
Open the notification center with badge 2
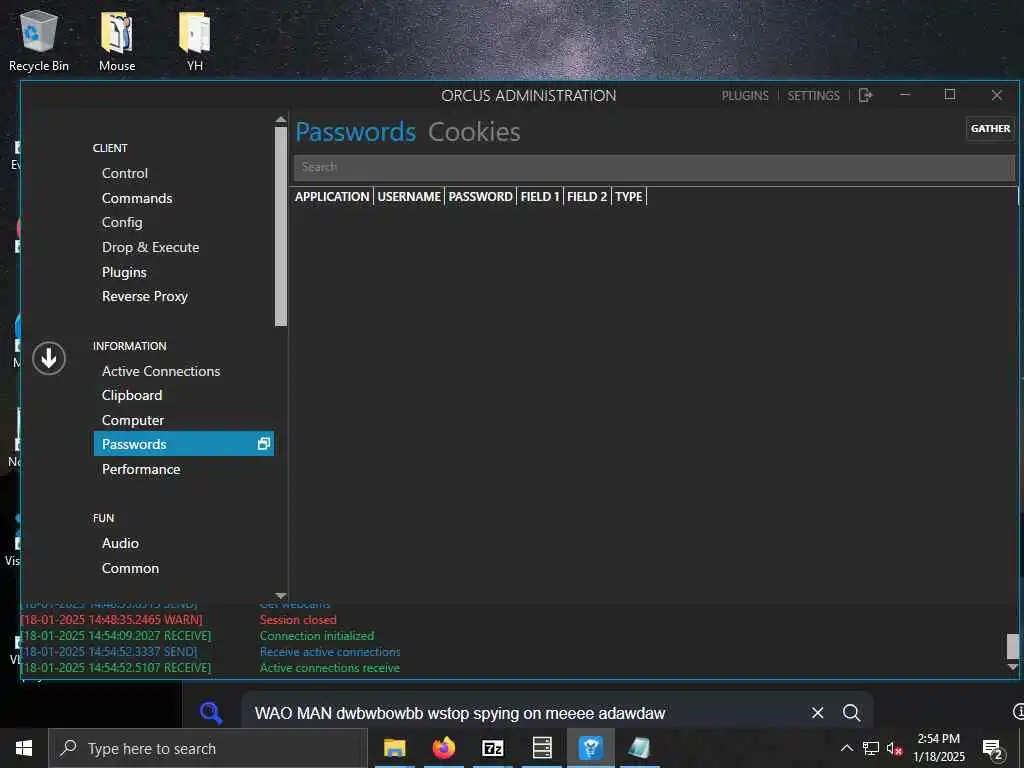click(x=993, y=749)
